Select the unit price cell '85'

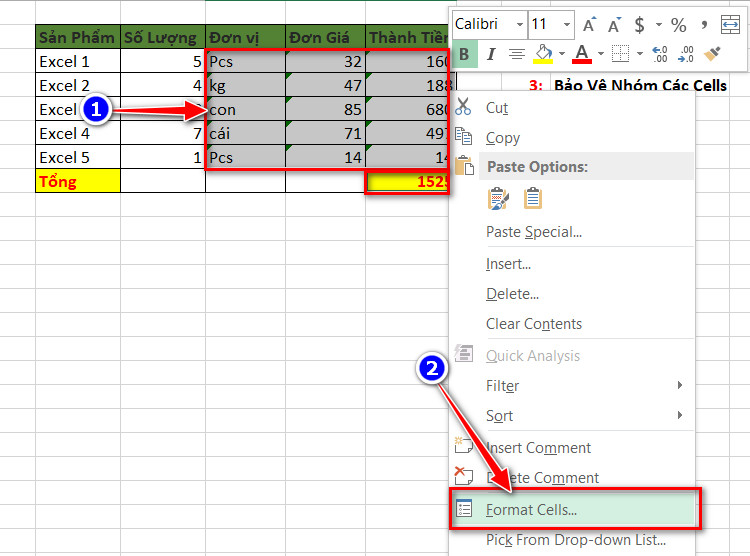(x=325, y=109)
